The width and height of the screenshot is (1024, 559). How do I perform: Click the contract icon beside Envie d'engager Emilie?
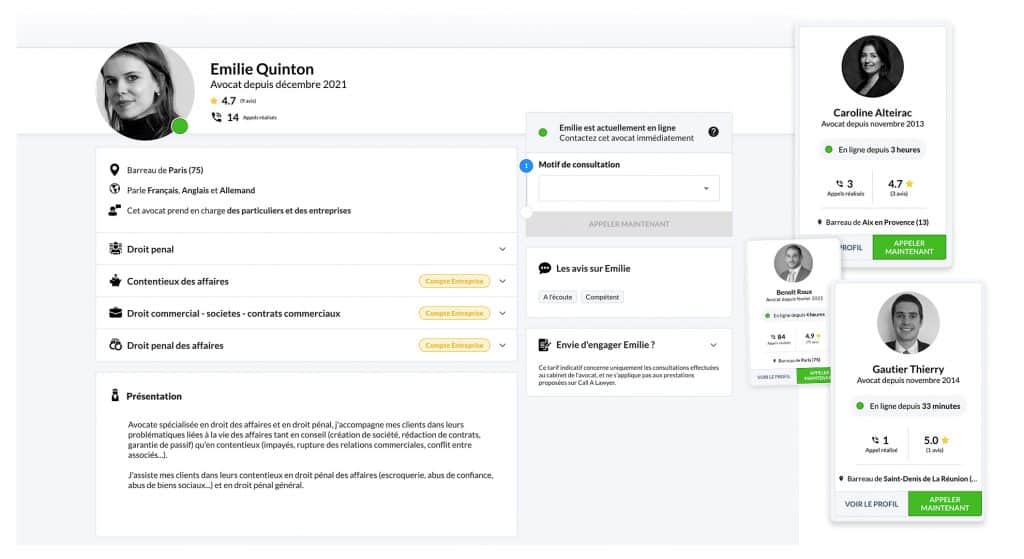click(x=544, y=345)
